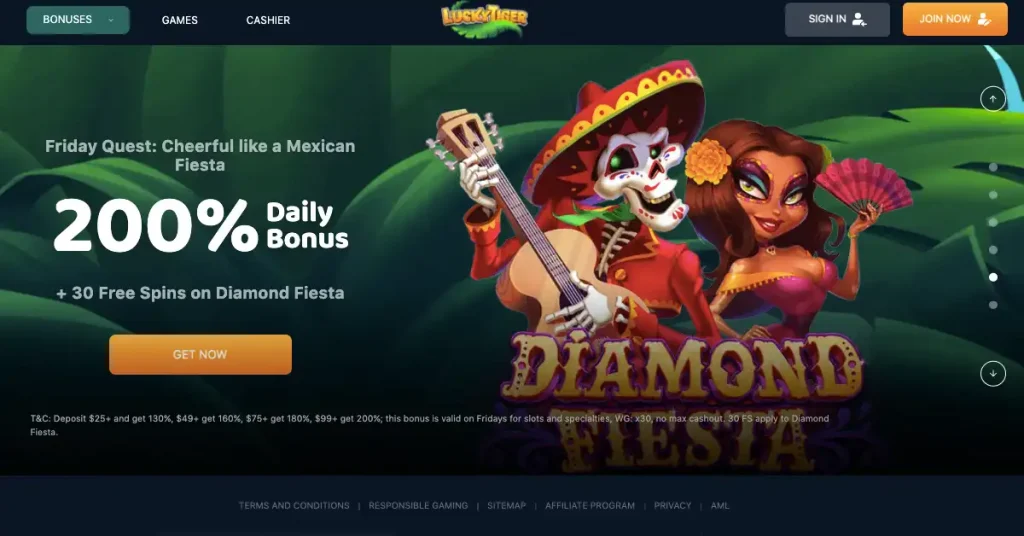Viewport: 1024px width, 536px height.
Task: Select the second carousel dot indicator
Action: (x=993, y=195)
